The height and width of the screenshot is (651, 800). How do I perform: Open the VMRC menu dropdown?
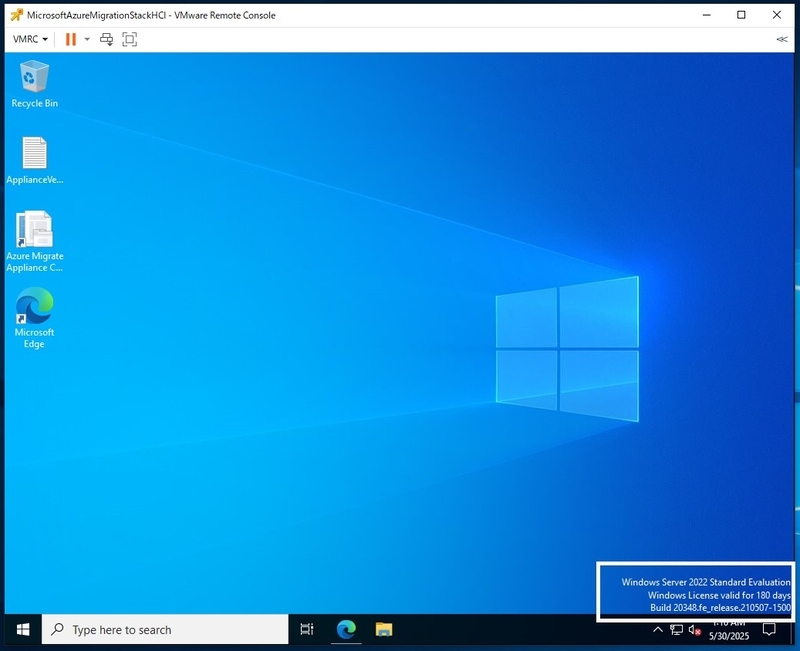[x=30, y=39]
